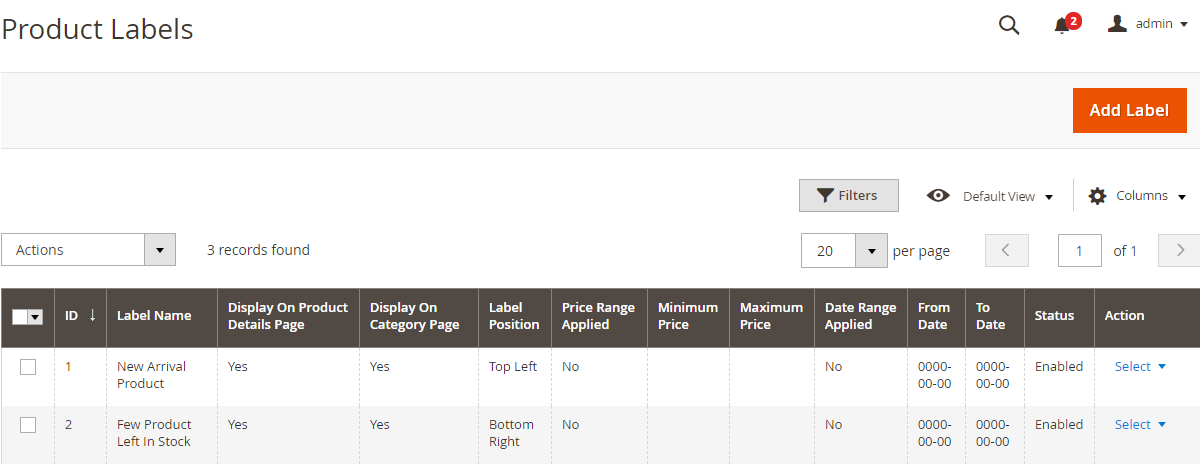Expand the per page count dropdown

(x=871, y=251)
